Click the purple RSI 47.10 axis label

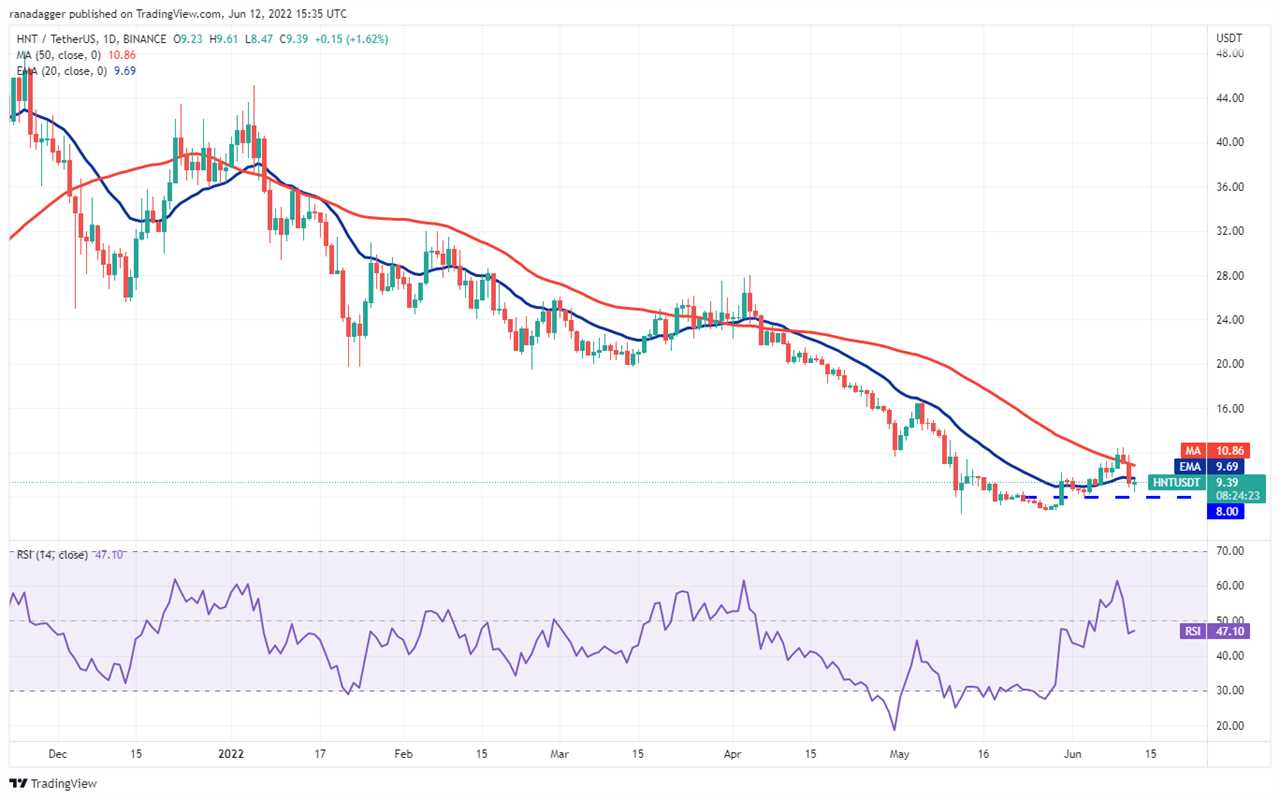click(x=1214, y=632)
